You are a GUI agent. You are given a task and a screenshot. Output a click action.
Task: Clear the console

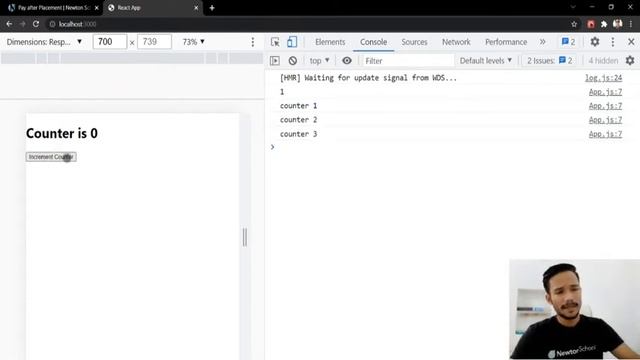pos(293,61)
